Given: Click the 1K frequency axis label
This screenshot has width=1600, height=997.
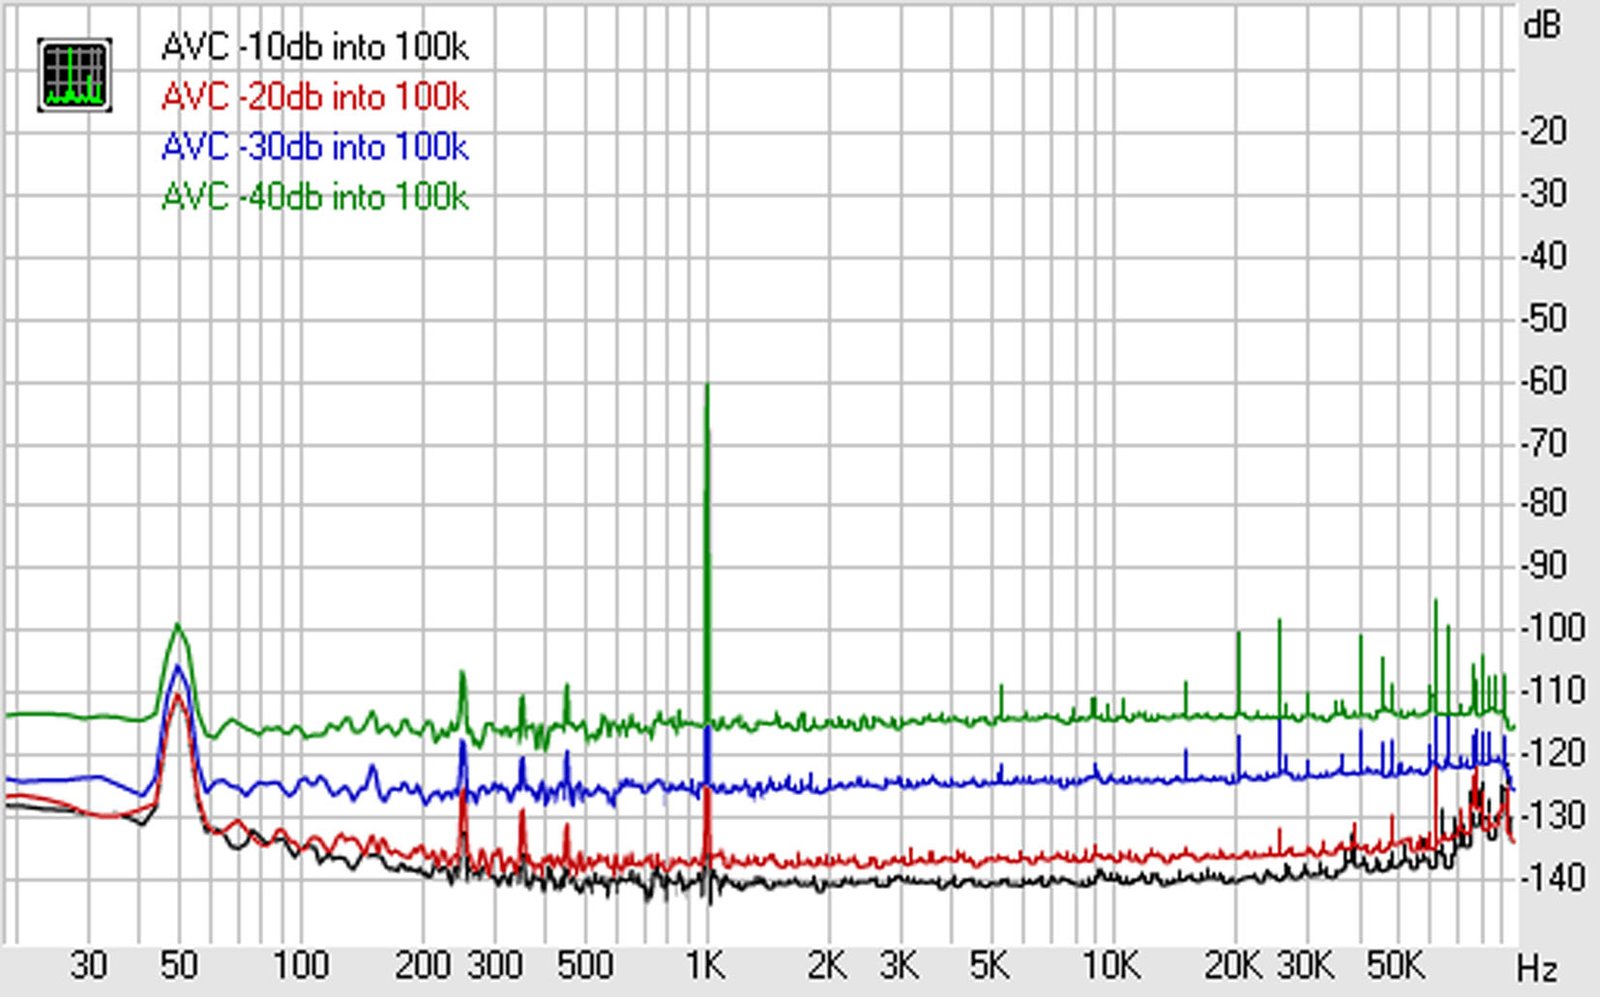Looking at the screenshot, I should 705,966.
